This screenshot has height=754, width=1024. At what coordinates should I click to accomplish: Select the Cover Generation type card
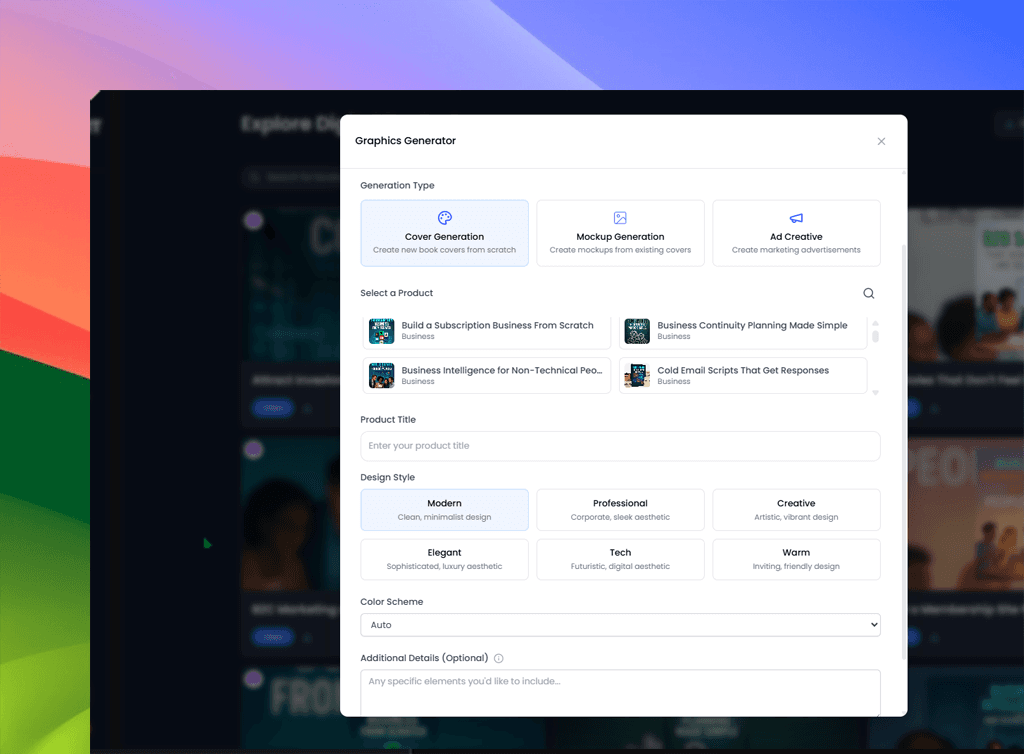click(x=444, y=233)
